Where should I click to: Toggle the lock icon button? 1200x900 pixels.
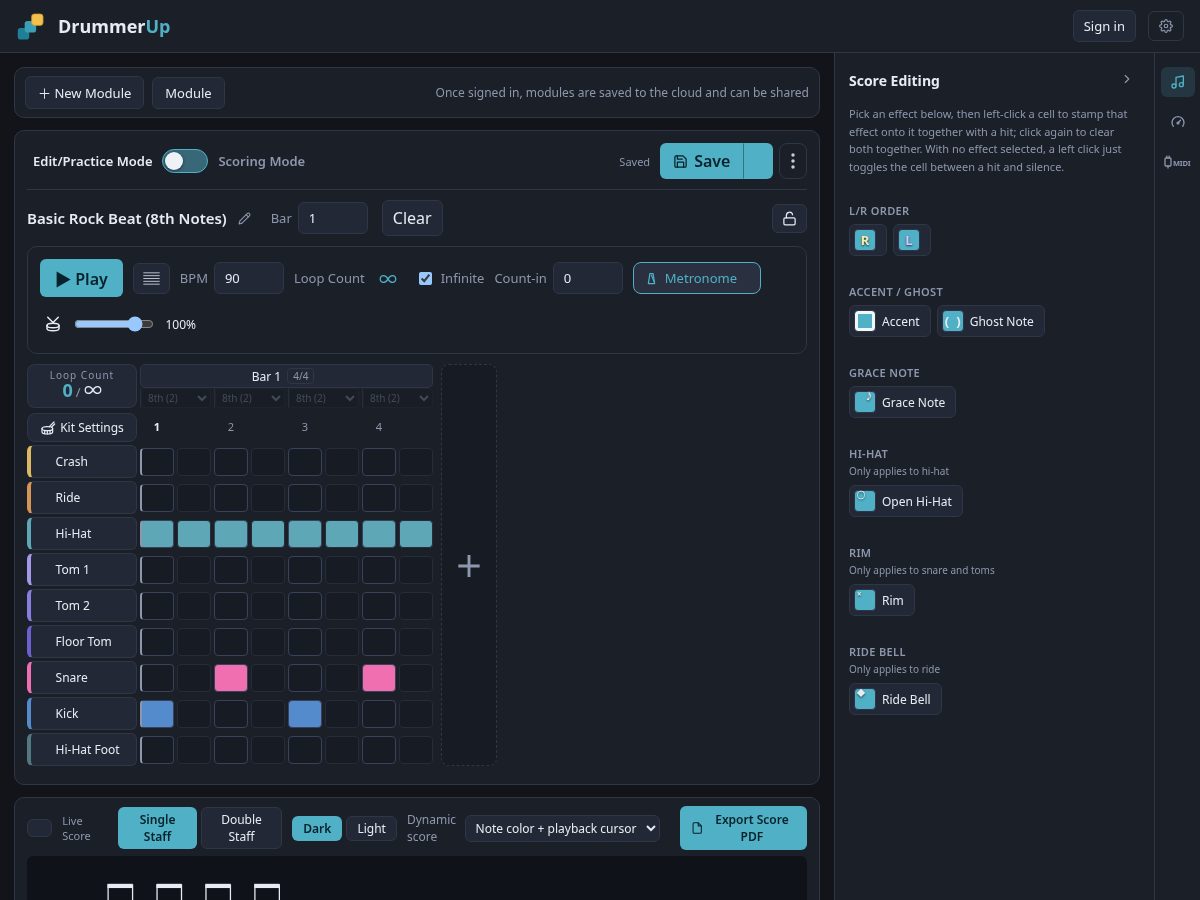pyautogui.click(x=789, y=218)
